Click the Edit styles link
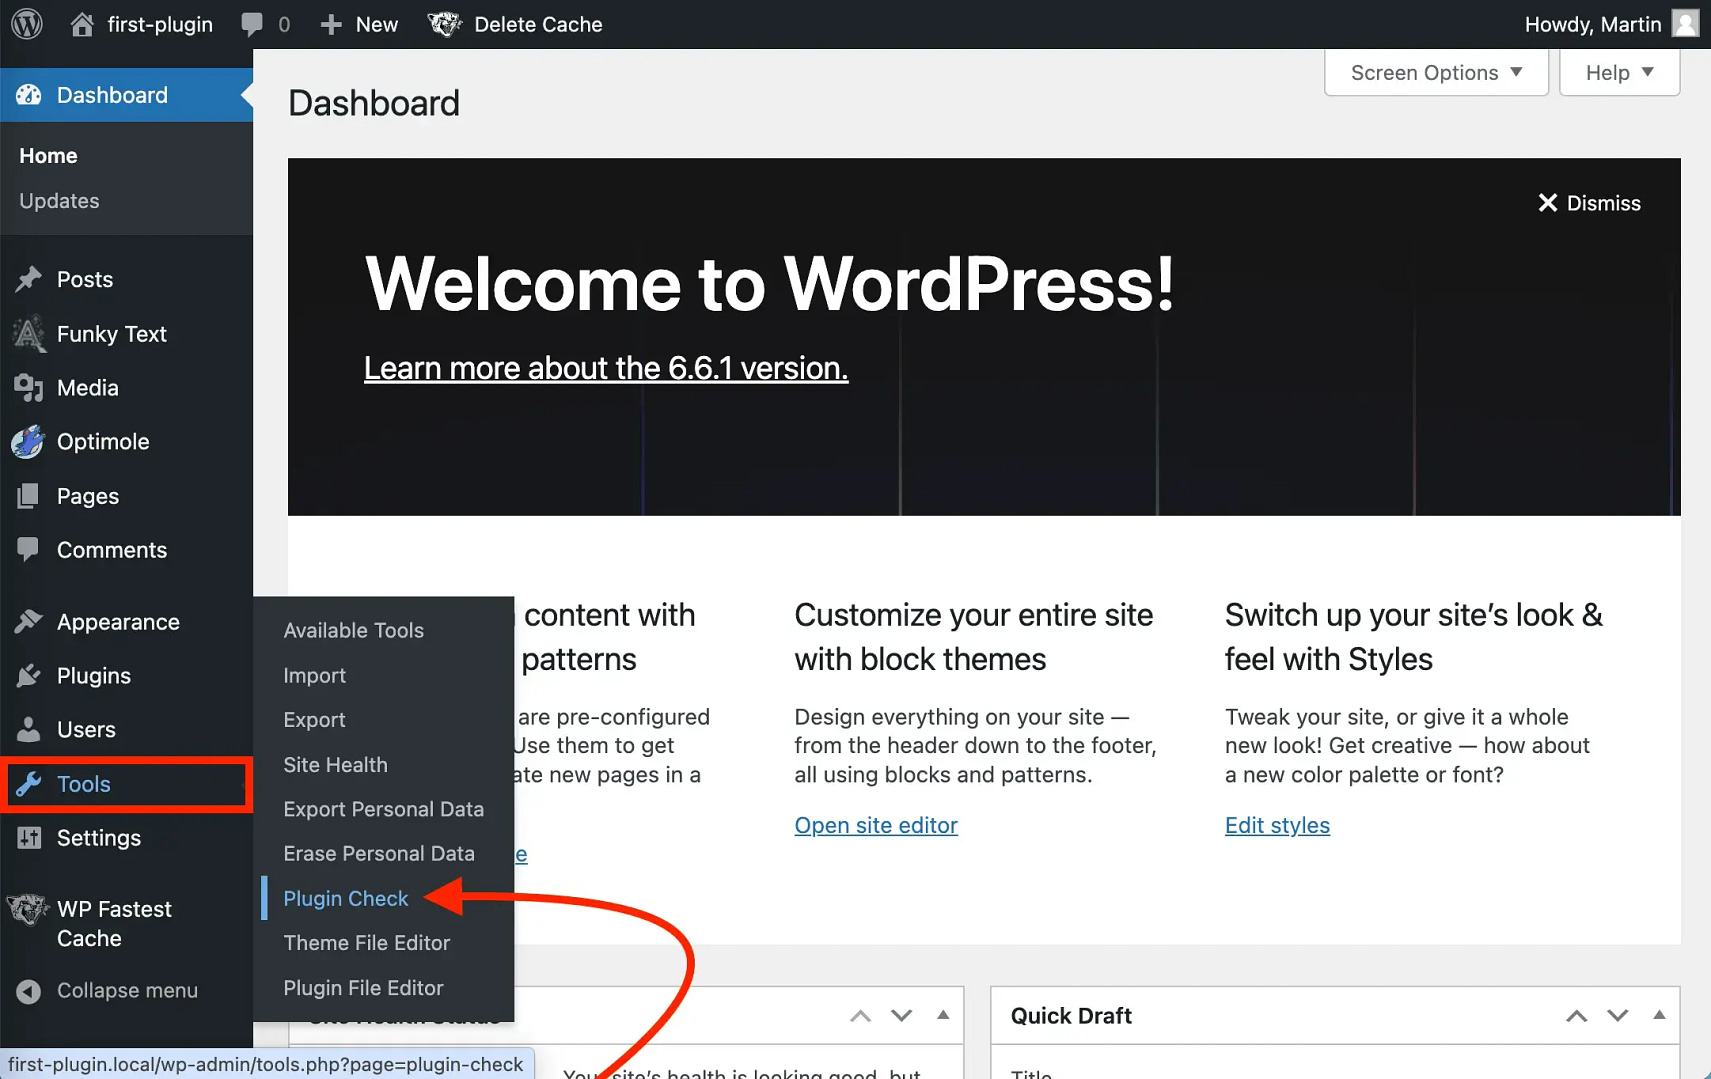The image size is (1711, 1079). tap(1277, 825)
